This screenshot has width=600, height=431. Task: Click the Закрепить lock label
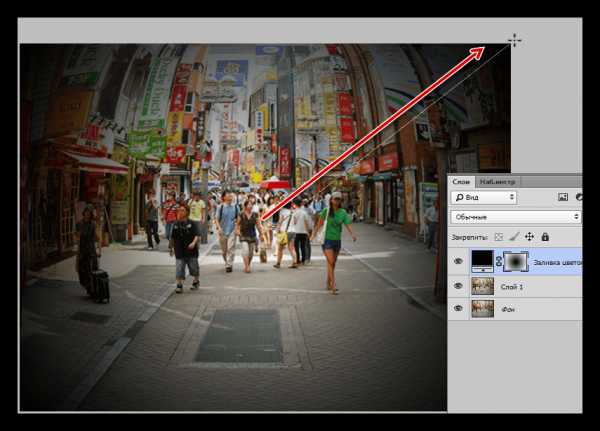(x=470, y=237)
